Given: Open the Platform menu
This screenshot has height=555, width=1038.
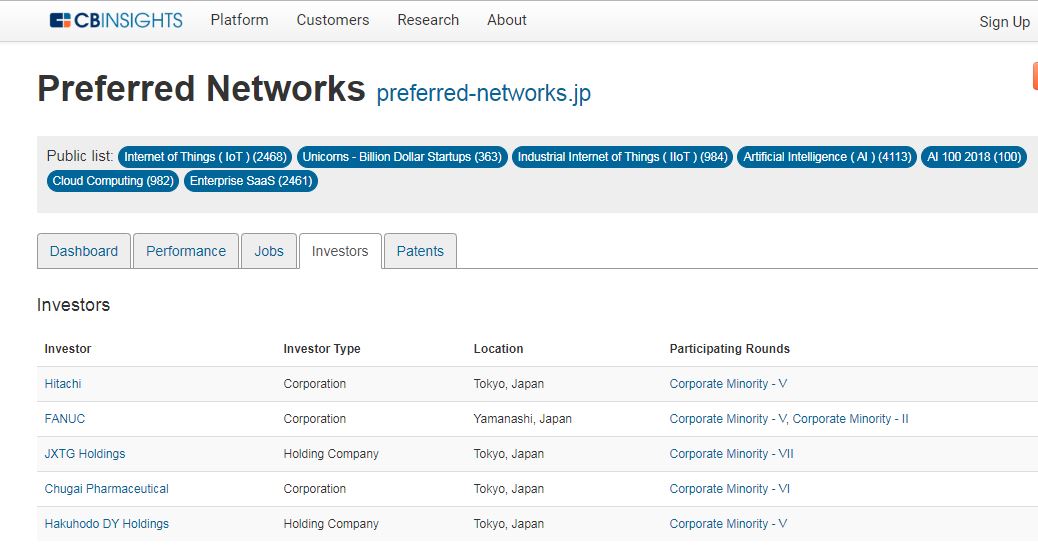Looking at the screenshot, I should pos(240,20).
